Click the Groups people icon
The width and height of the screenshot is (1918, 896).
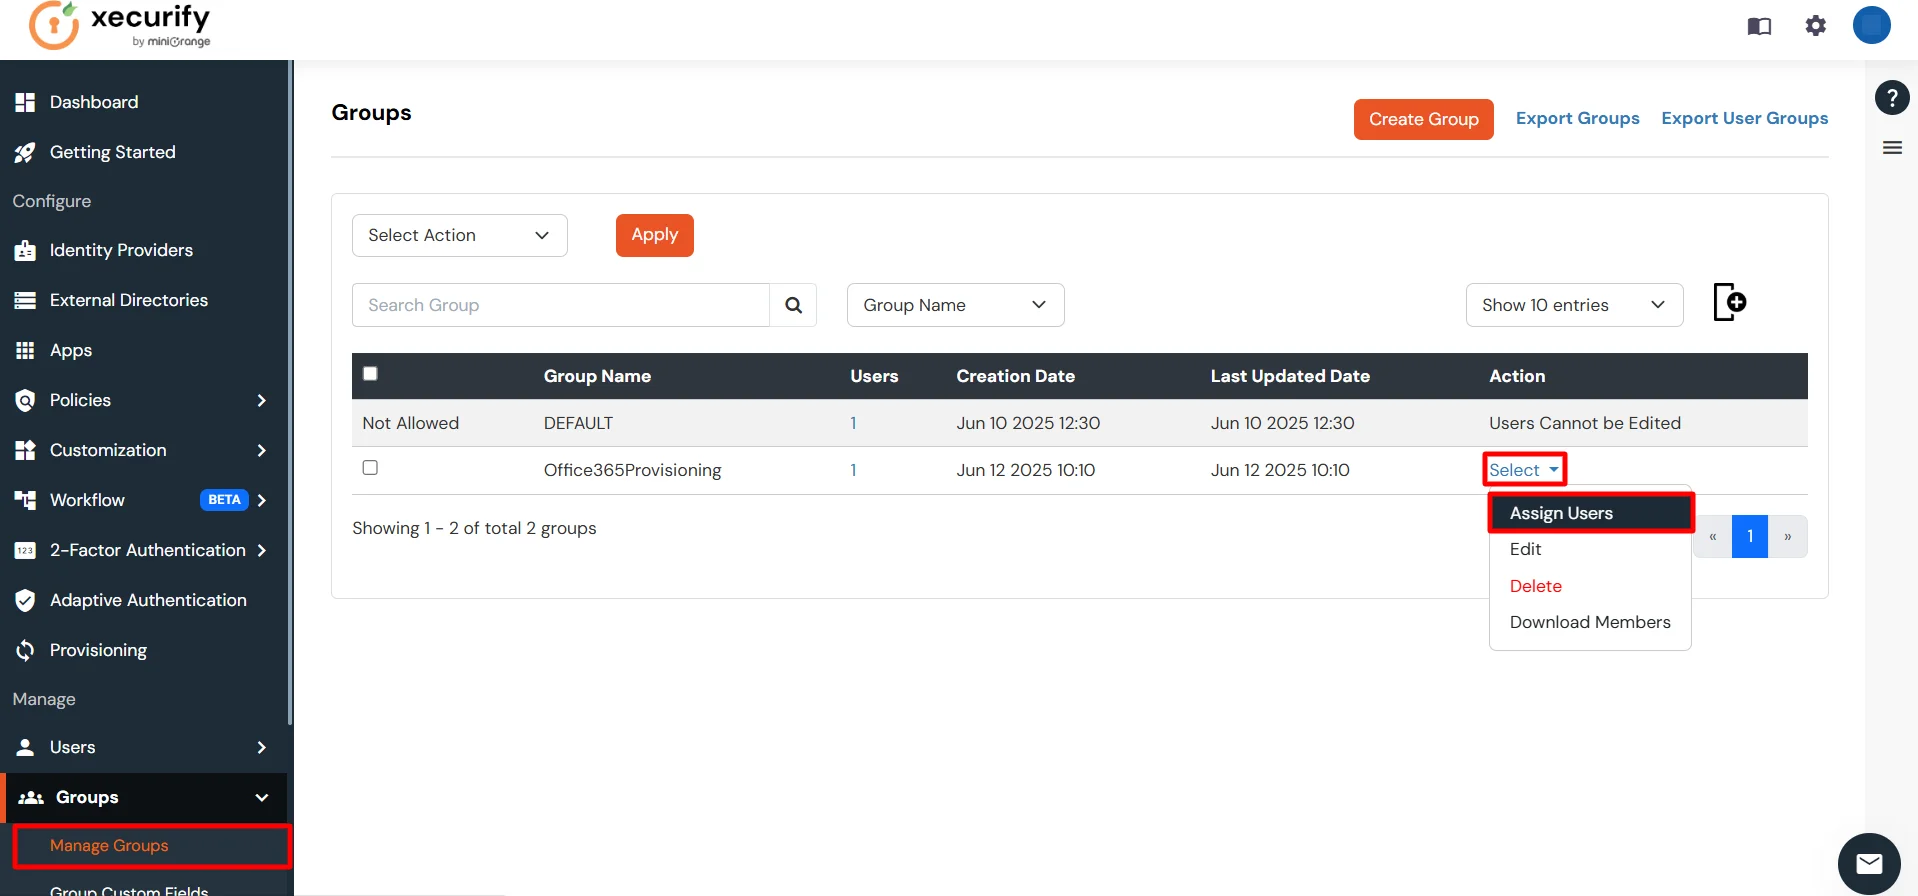tap(31, 797)
